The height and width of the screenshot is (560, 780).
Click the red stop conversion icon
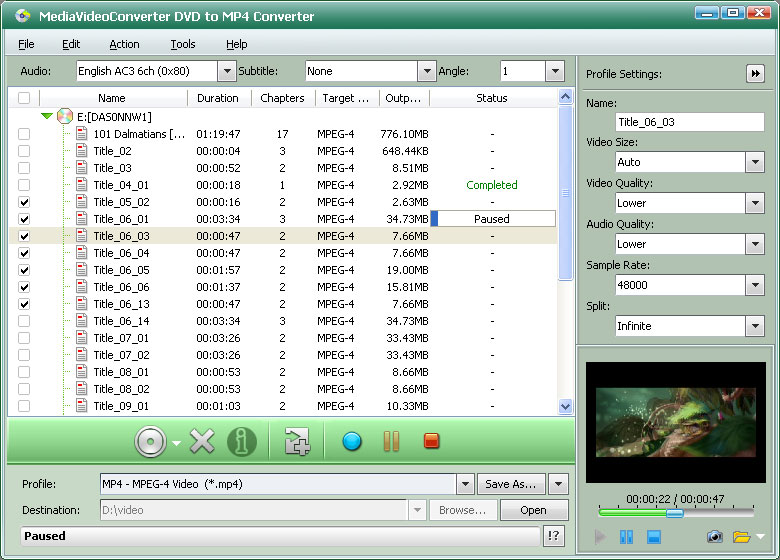point(432,441)
